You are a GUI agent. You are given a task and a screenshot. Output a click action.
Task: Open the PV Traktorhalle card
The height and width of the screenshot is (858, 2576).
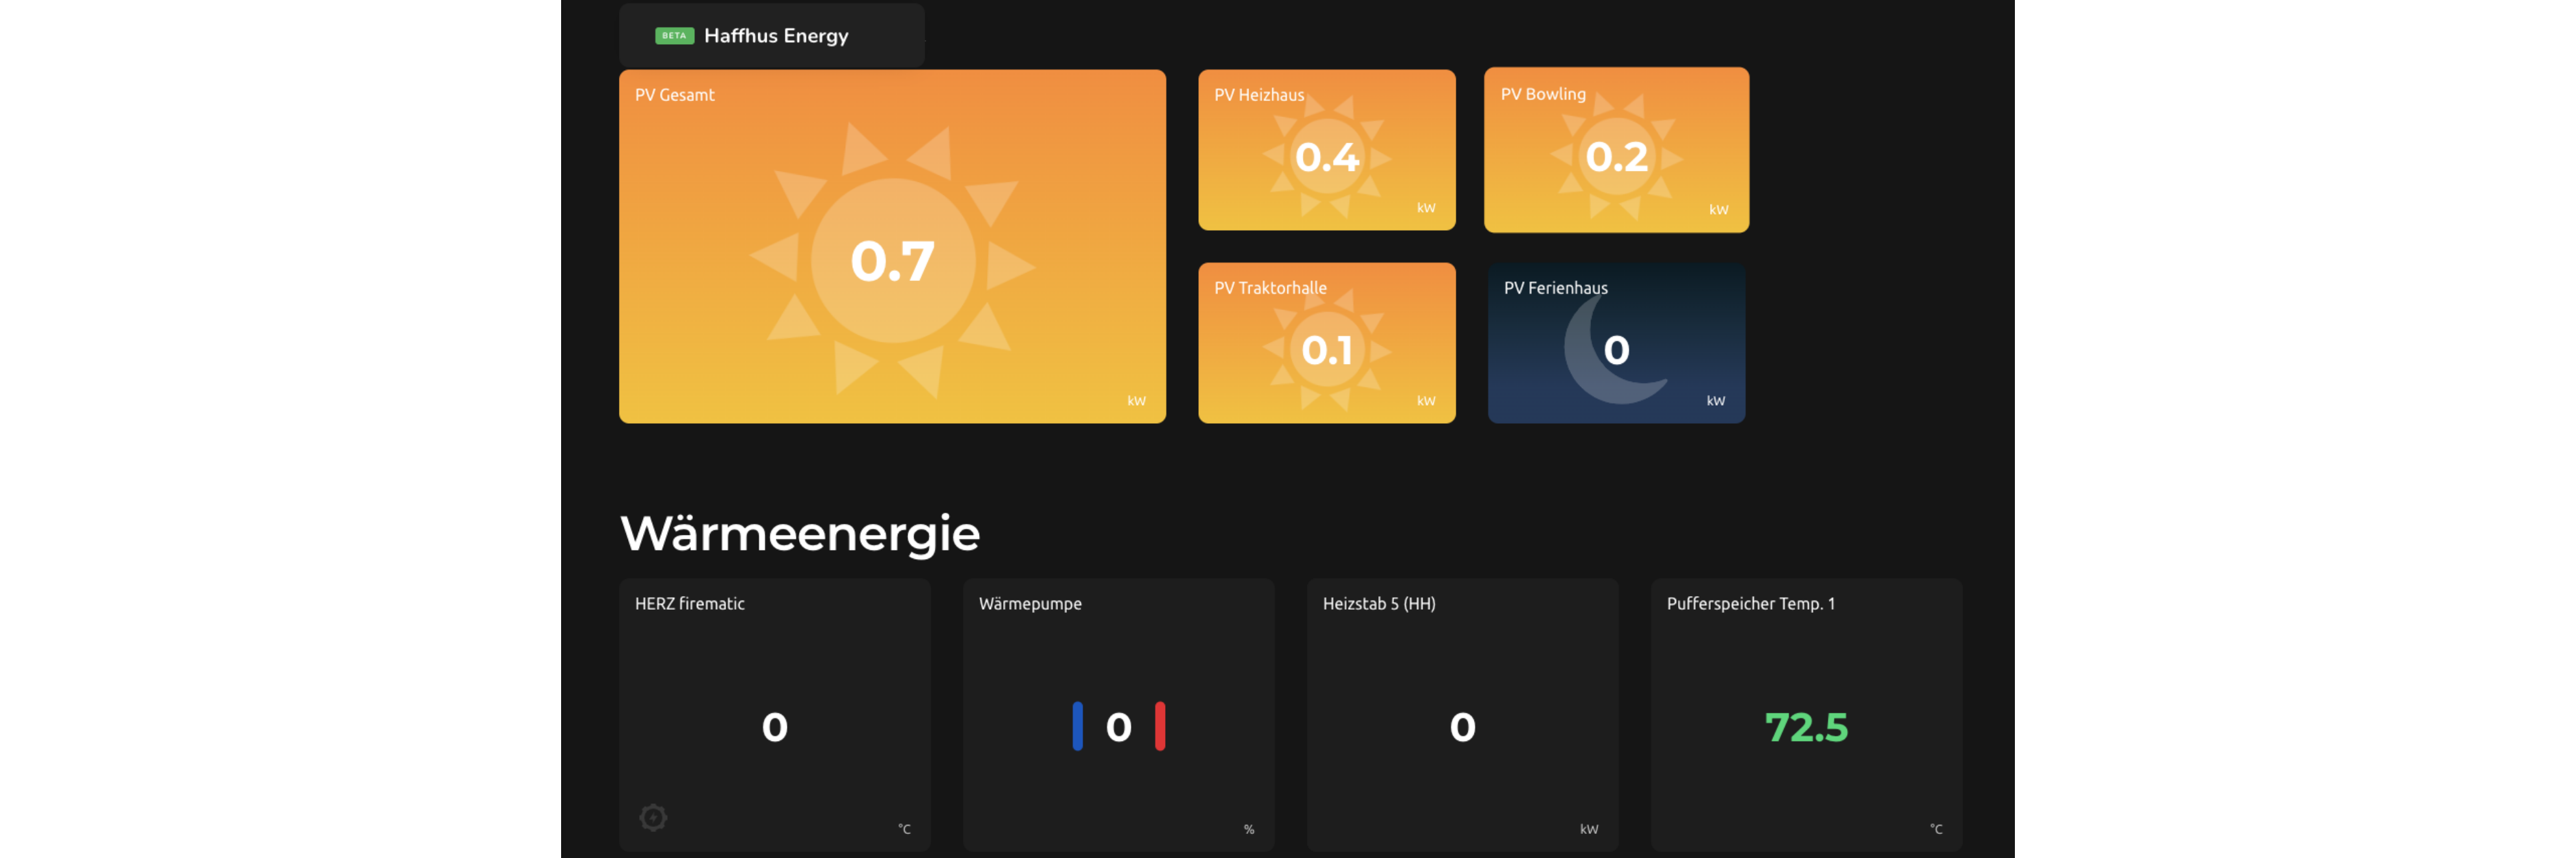1327,343
